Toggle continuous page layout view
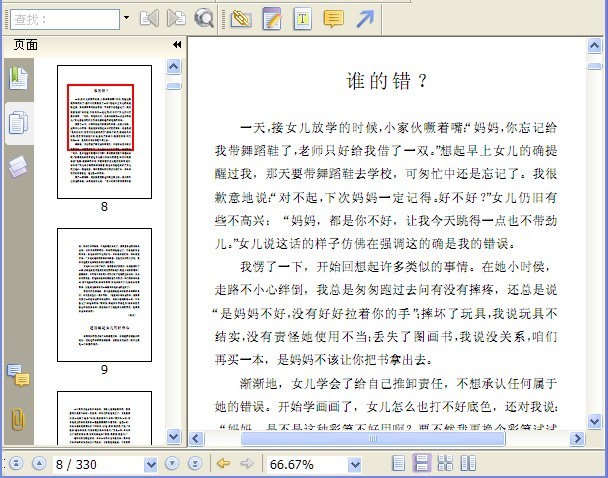The height and width of the screenshot is (478, 608). coord(421,463)
